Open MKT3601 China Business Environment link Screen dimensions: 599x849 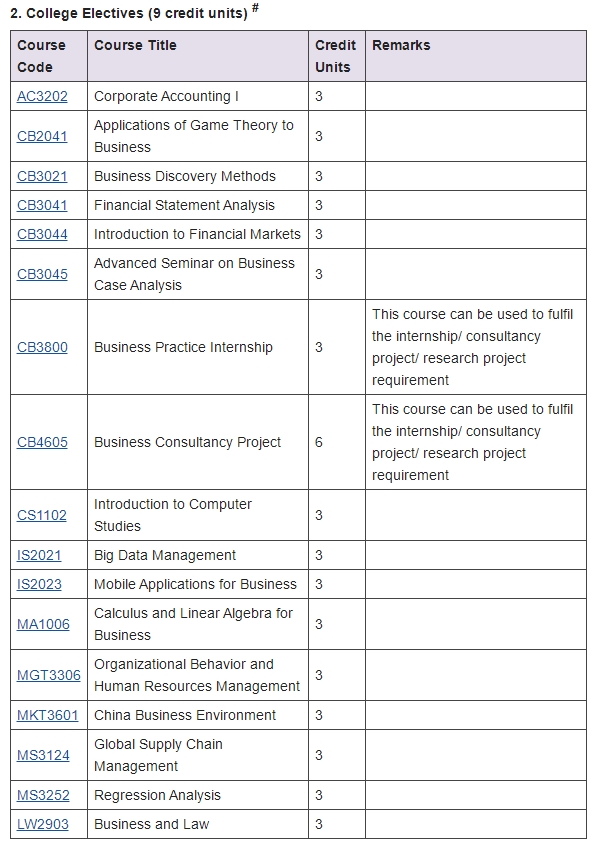coord(48,715)
